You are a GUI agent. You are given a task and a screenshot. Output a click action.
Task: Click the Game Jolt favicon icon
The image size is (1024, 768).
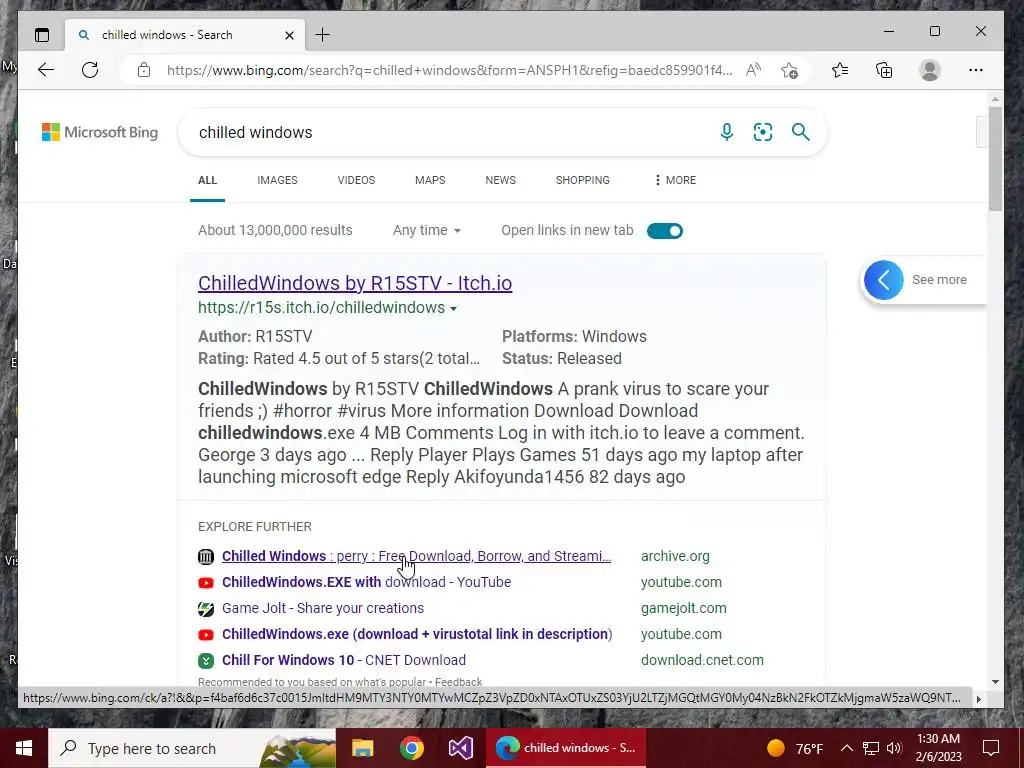pyautogui.click(x=206, y=609)
